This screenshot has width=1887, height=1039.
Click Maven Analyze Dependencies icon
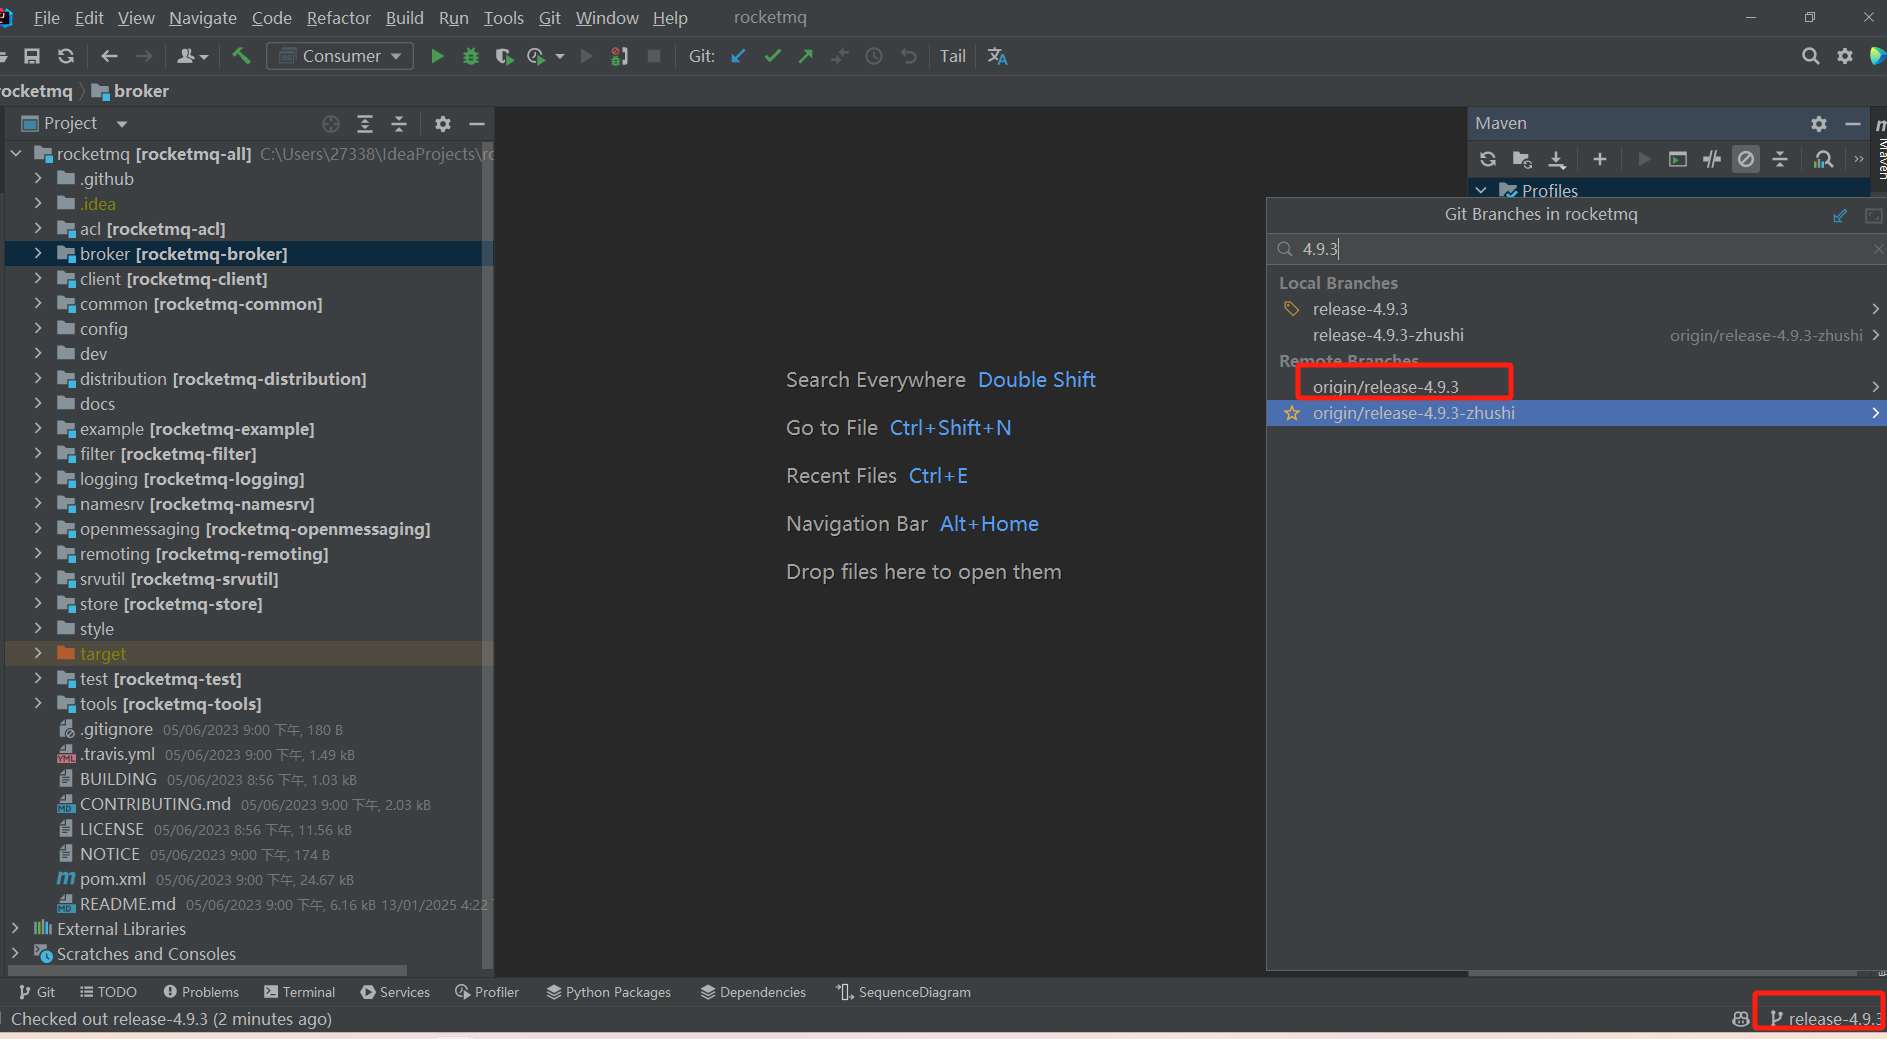(x=1823, y=159)
